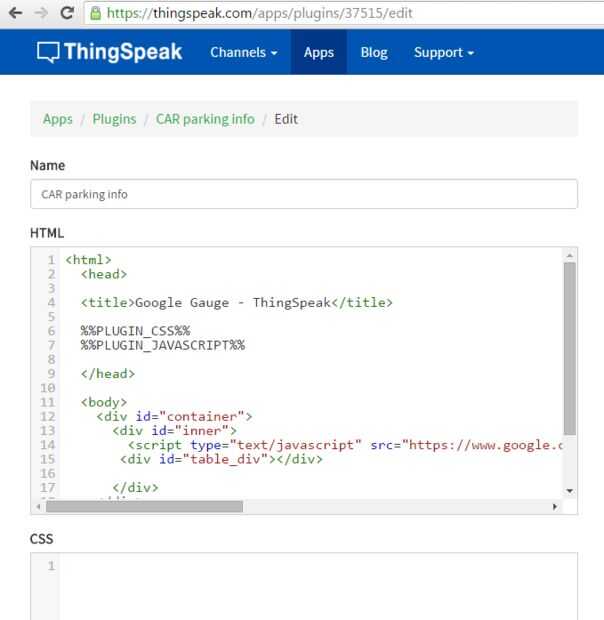Expand the Channels dropdown menu
This screenshot has height=620, width=604.
[243, 52]
